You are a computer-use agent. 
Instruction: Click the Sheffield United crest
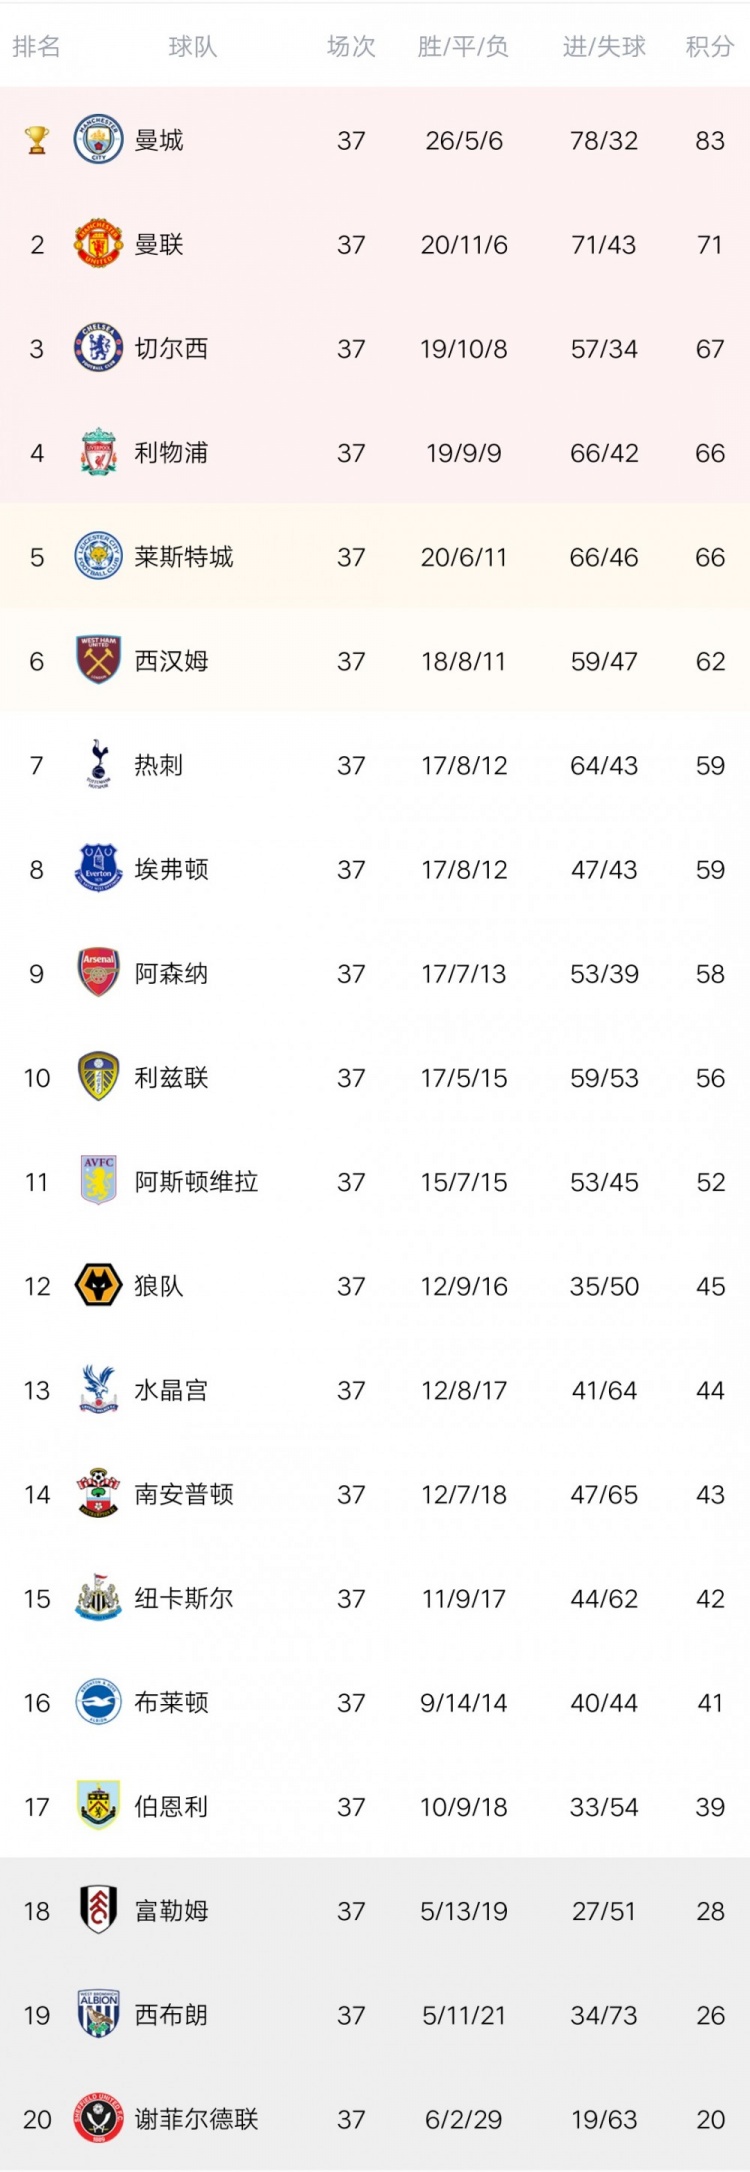[x=98, y=2118]
